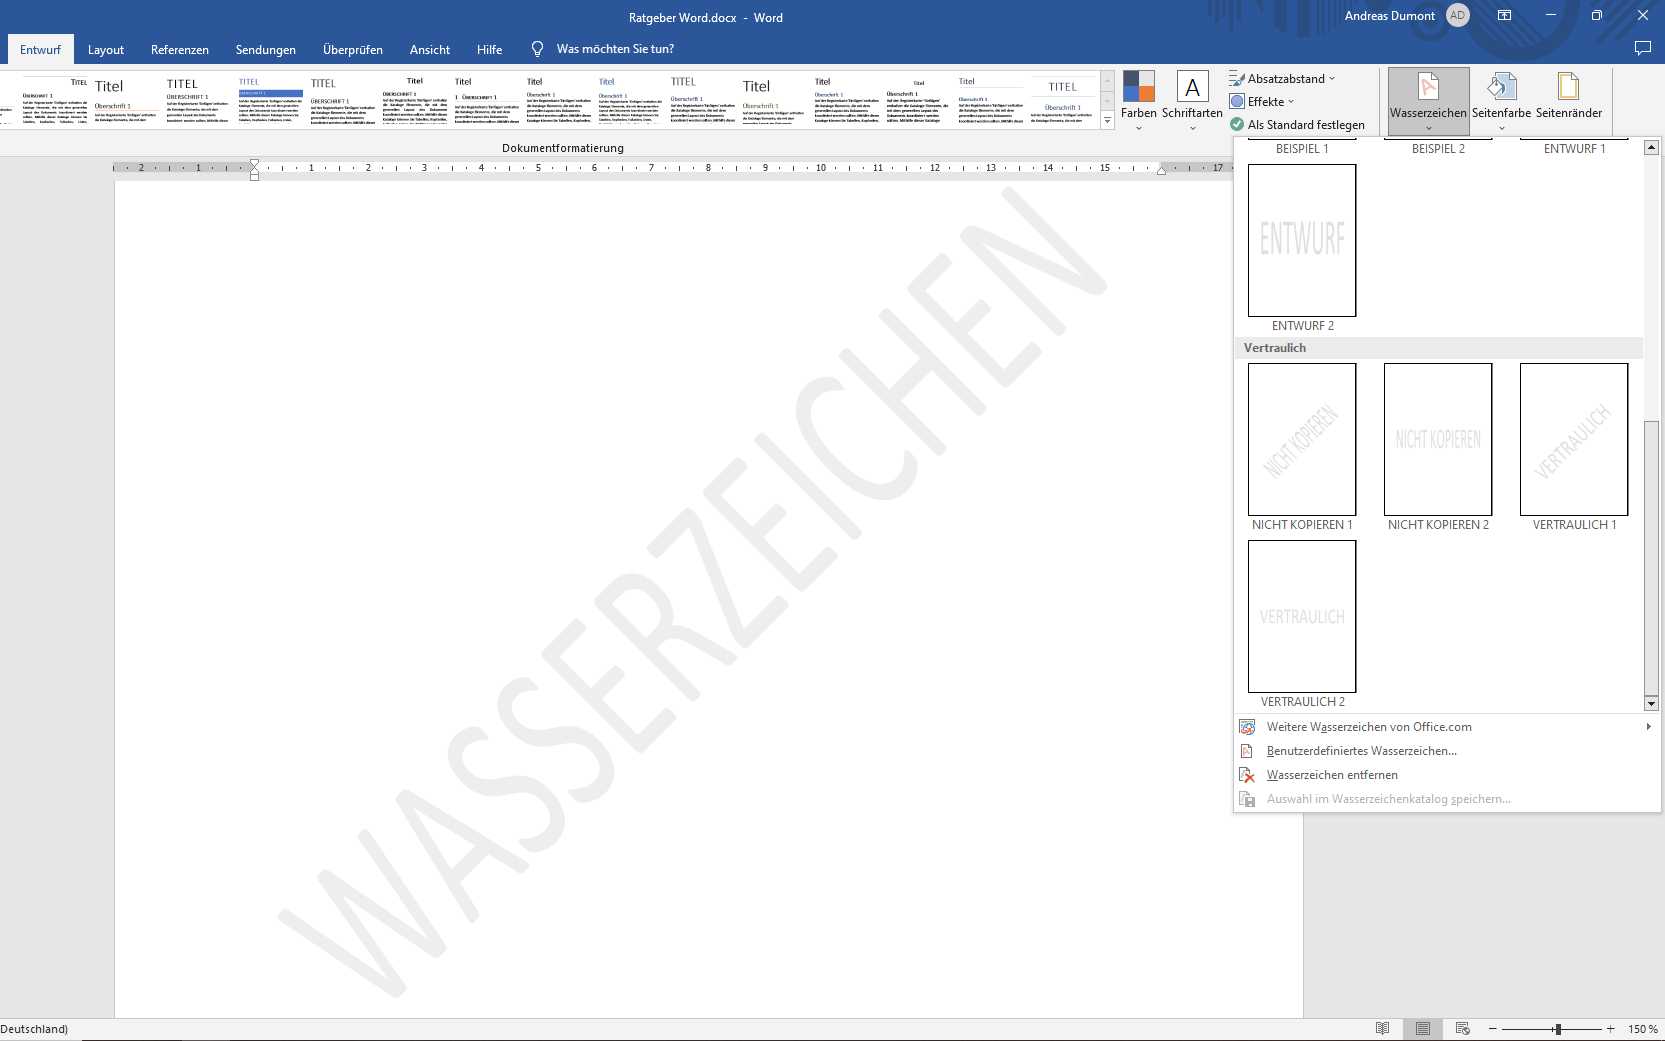Click Was möchten Sie tun search field
This screenshot has width=1665, height=1041.
(616, 48)
